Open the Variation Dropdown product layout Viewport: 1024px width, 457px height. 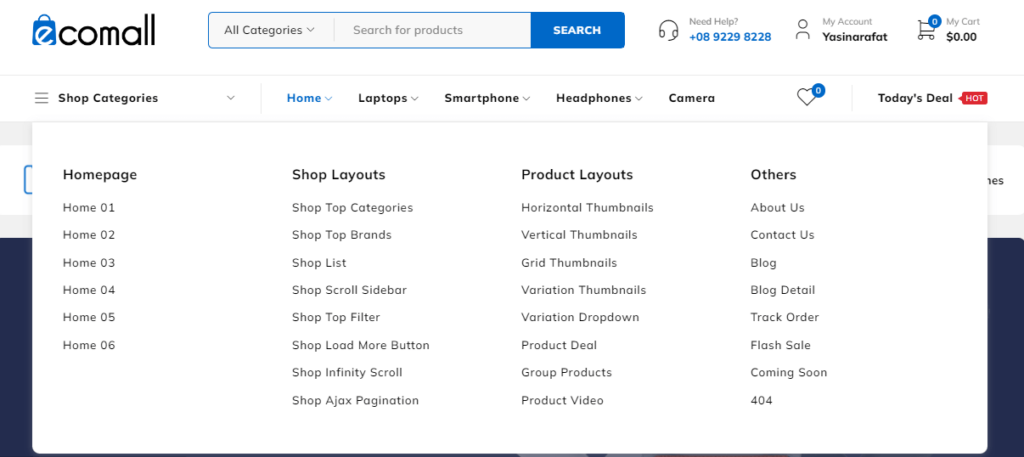(580, 317)
